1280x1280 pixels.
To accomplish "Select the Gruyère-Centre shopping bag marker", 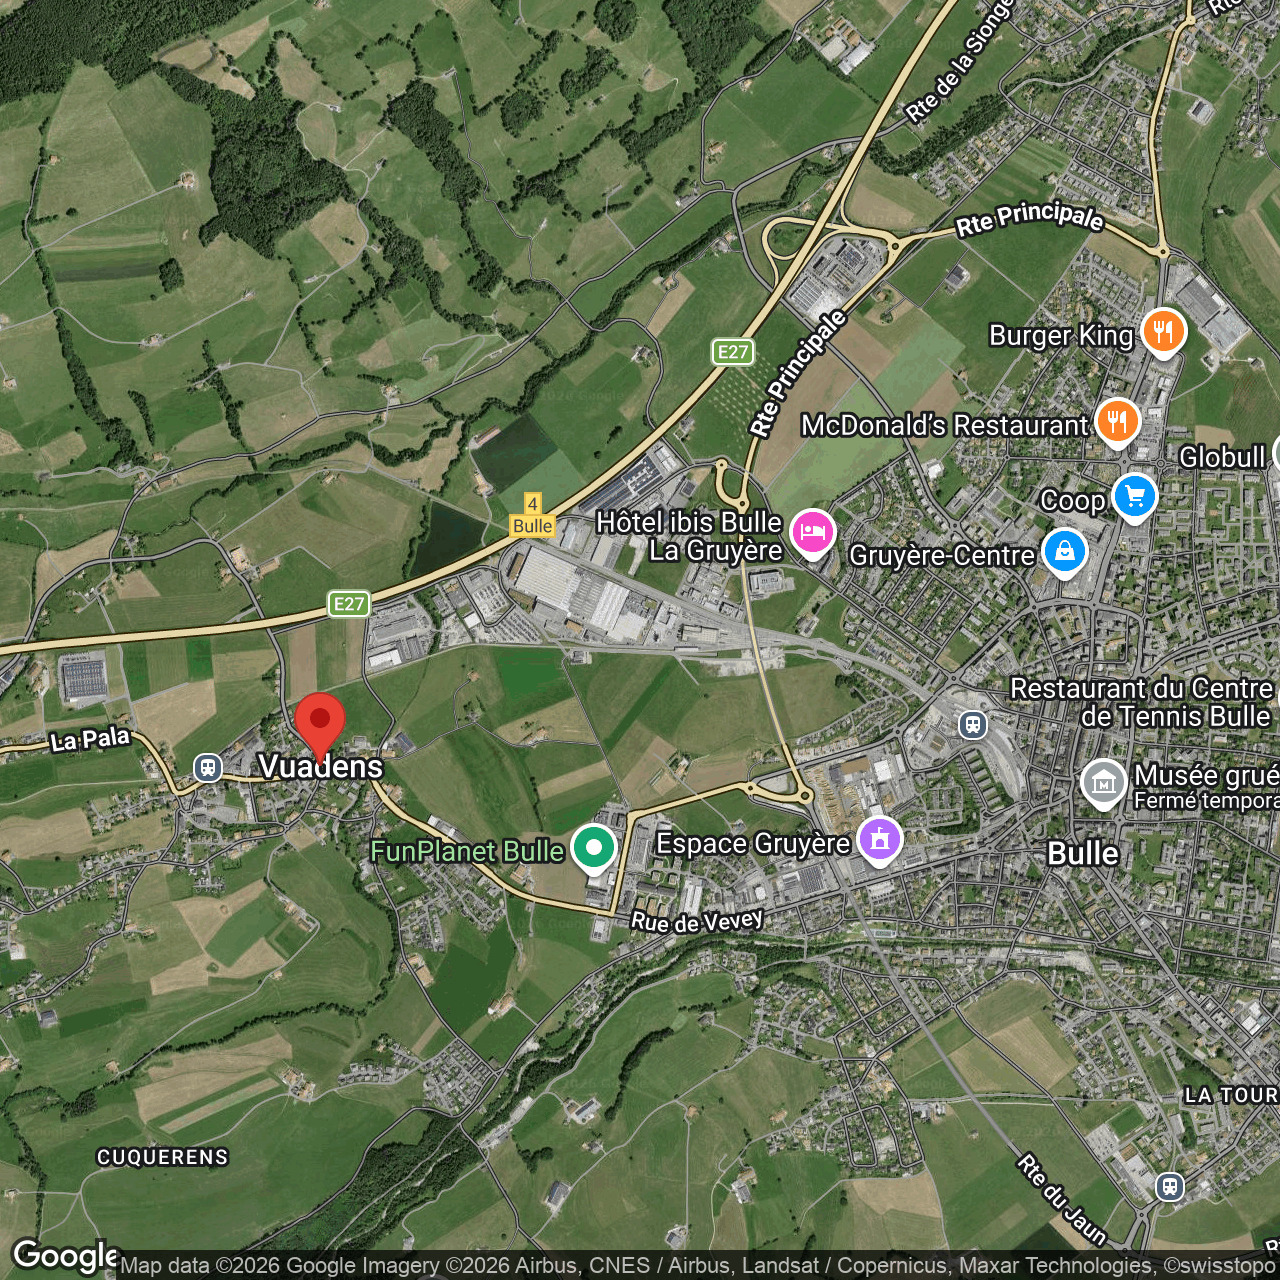I will [x=1065, y=552].
